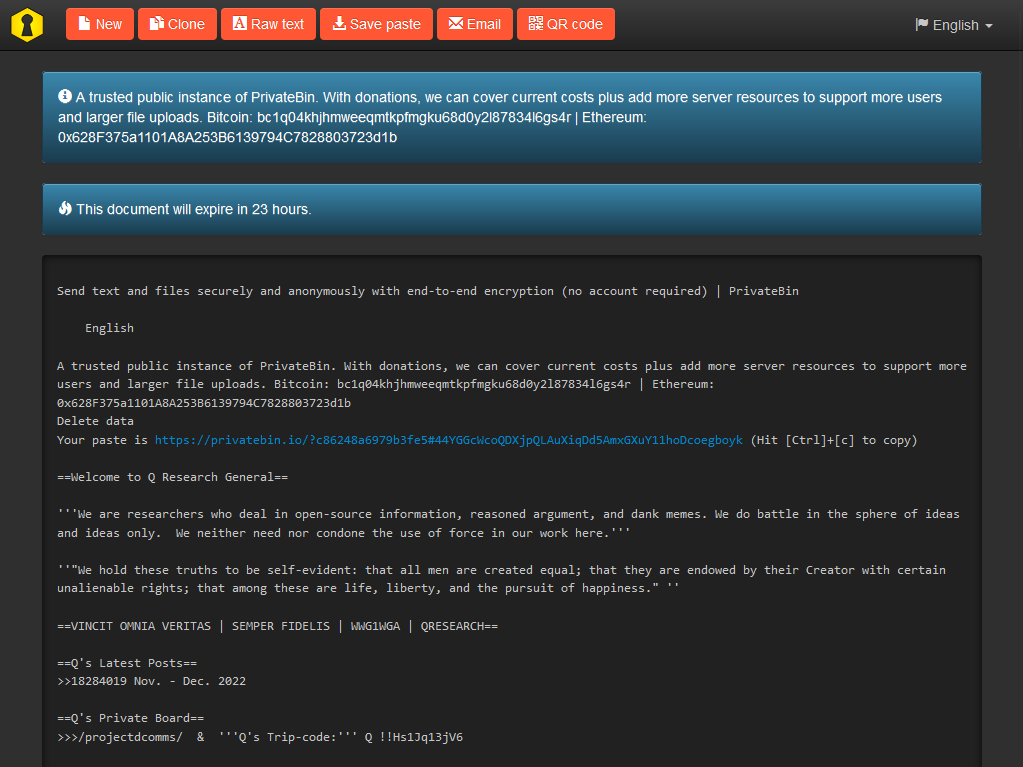The height and width of the screenshot is (767, 1023).
Task: Click the '==Q's Latest Posts==' heading
Action: [x=127, y=663]
